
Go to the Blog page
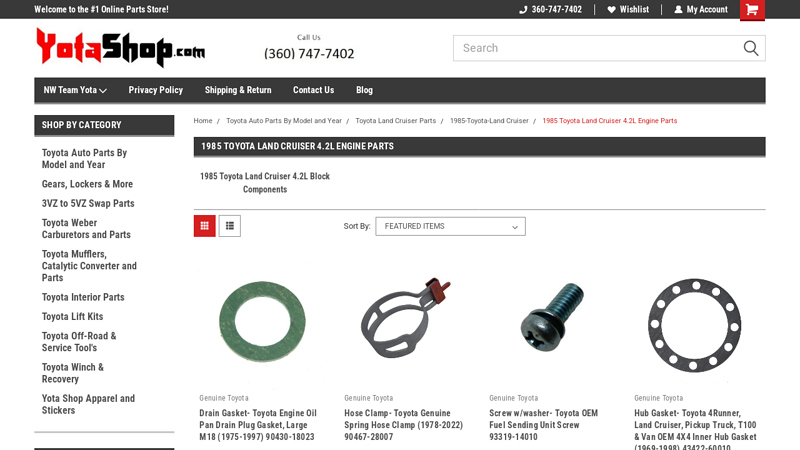[364, 90]
